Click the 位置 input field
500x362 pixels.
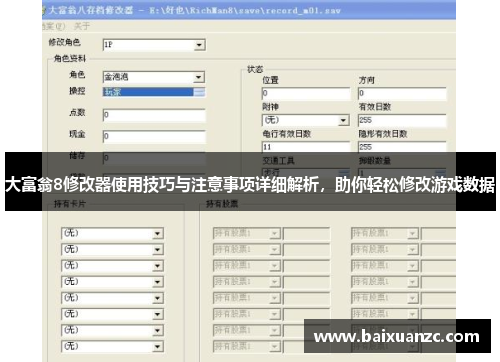coord(306,93)
